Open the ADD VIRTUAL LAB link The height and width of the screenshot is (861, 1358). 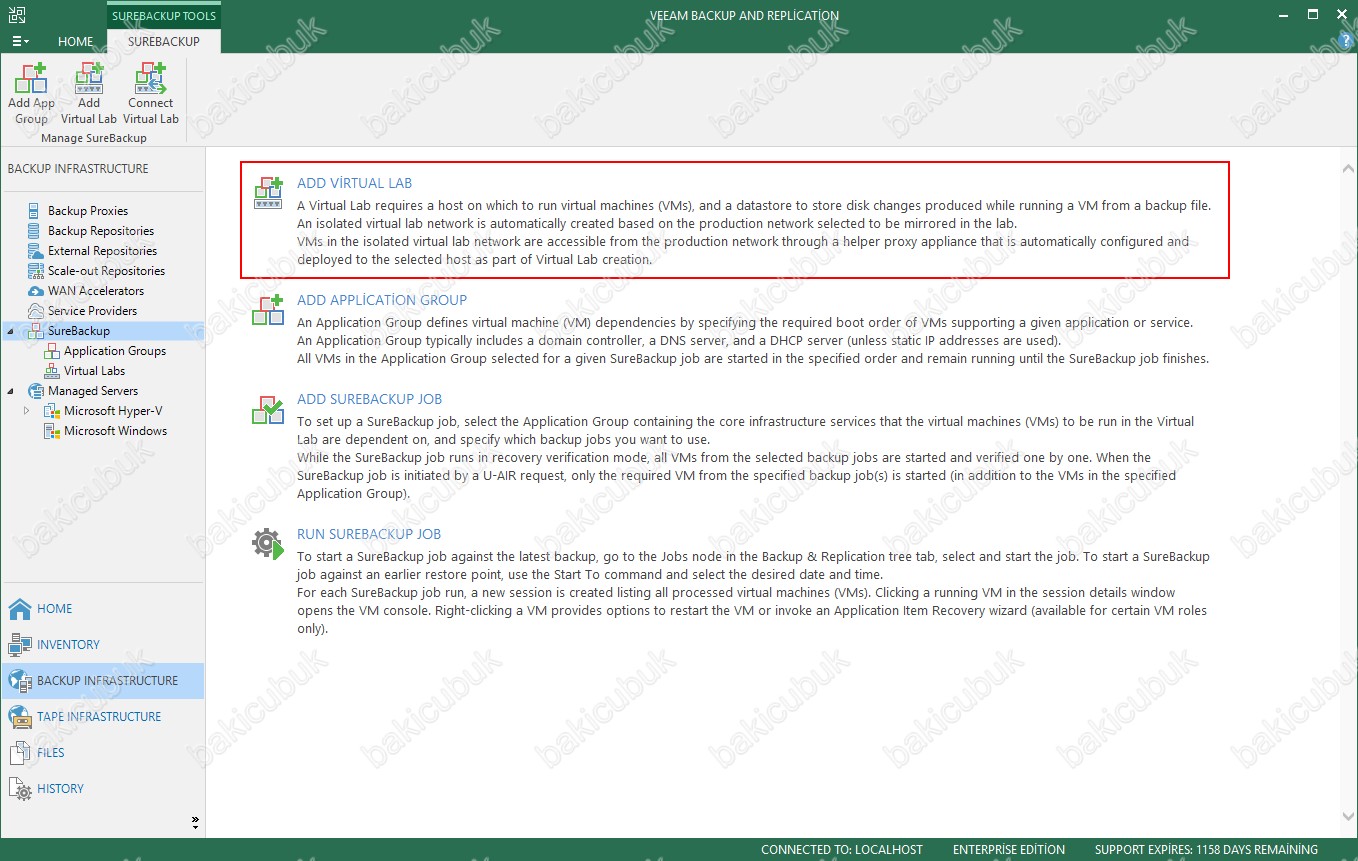click(x=354, y=183)
